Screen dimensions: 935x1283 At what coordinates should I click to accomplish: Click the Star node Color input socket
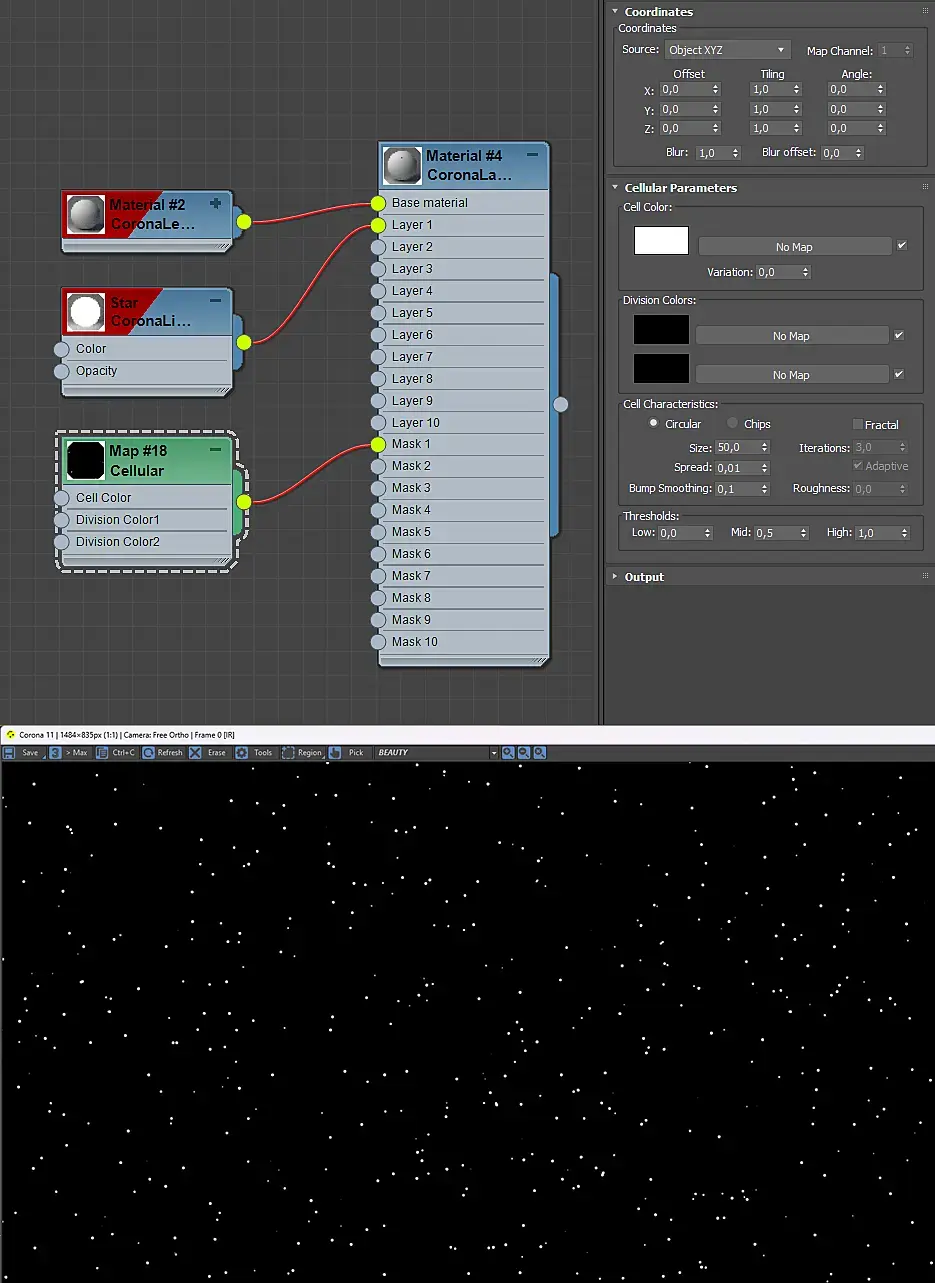pos(61,349)
